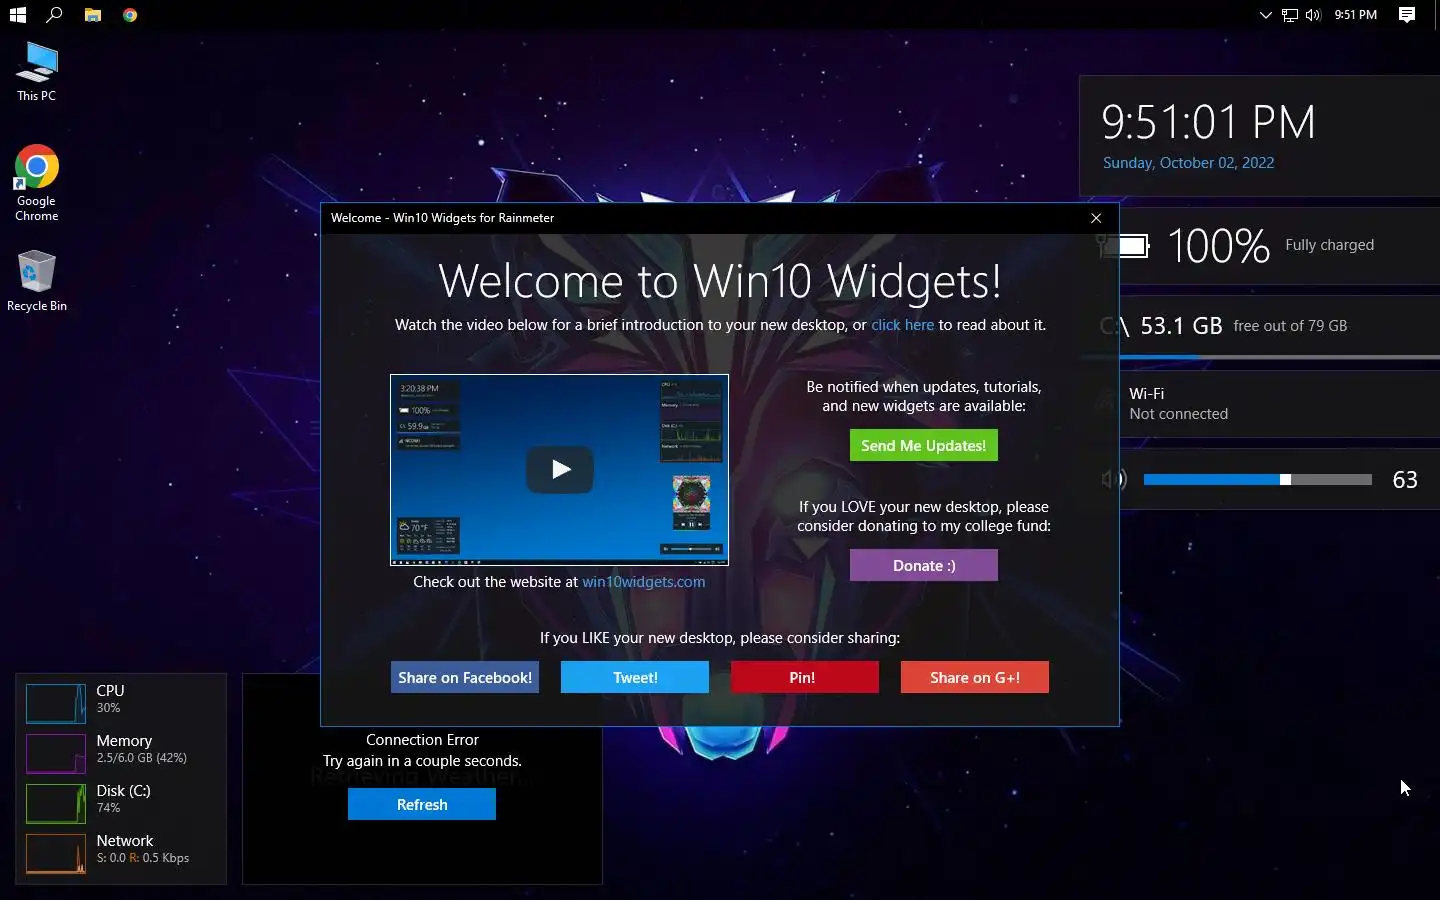Click the 53.1 GB free disk widget

pos(1260,326)
